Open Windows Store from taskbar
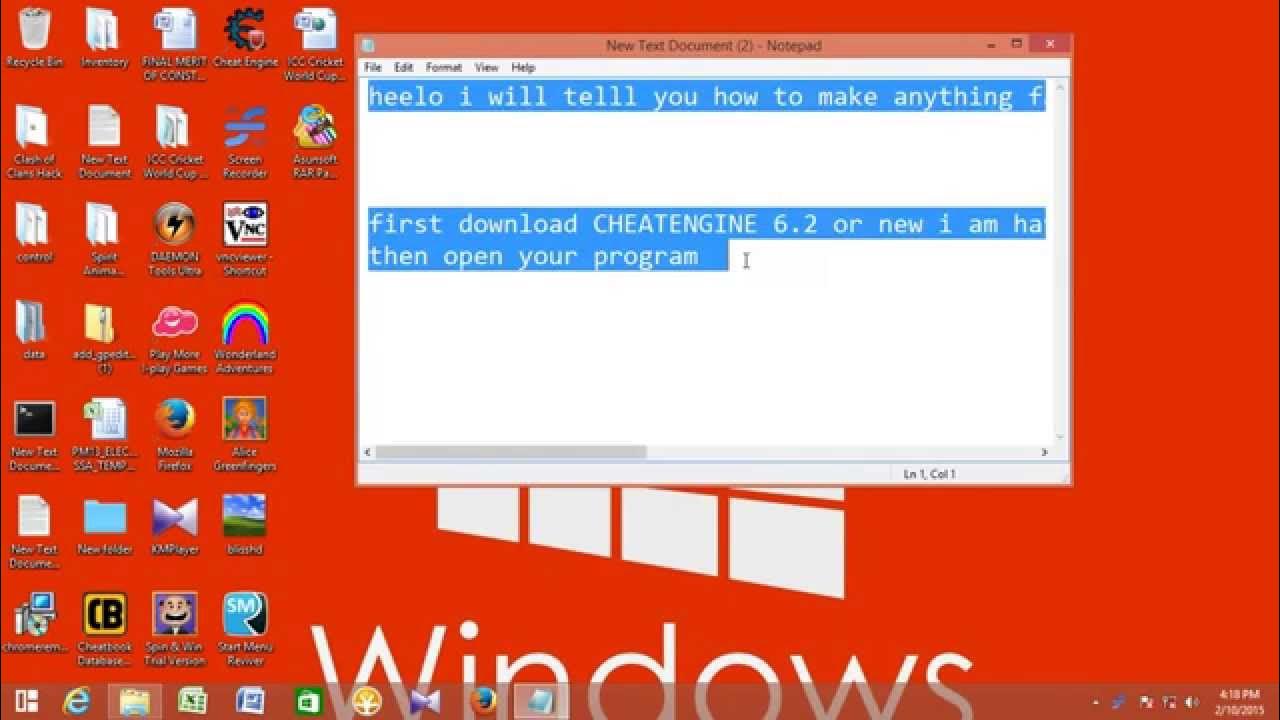 (x=308, y=701)
